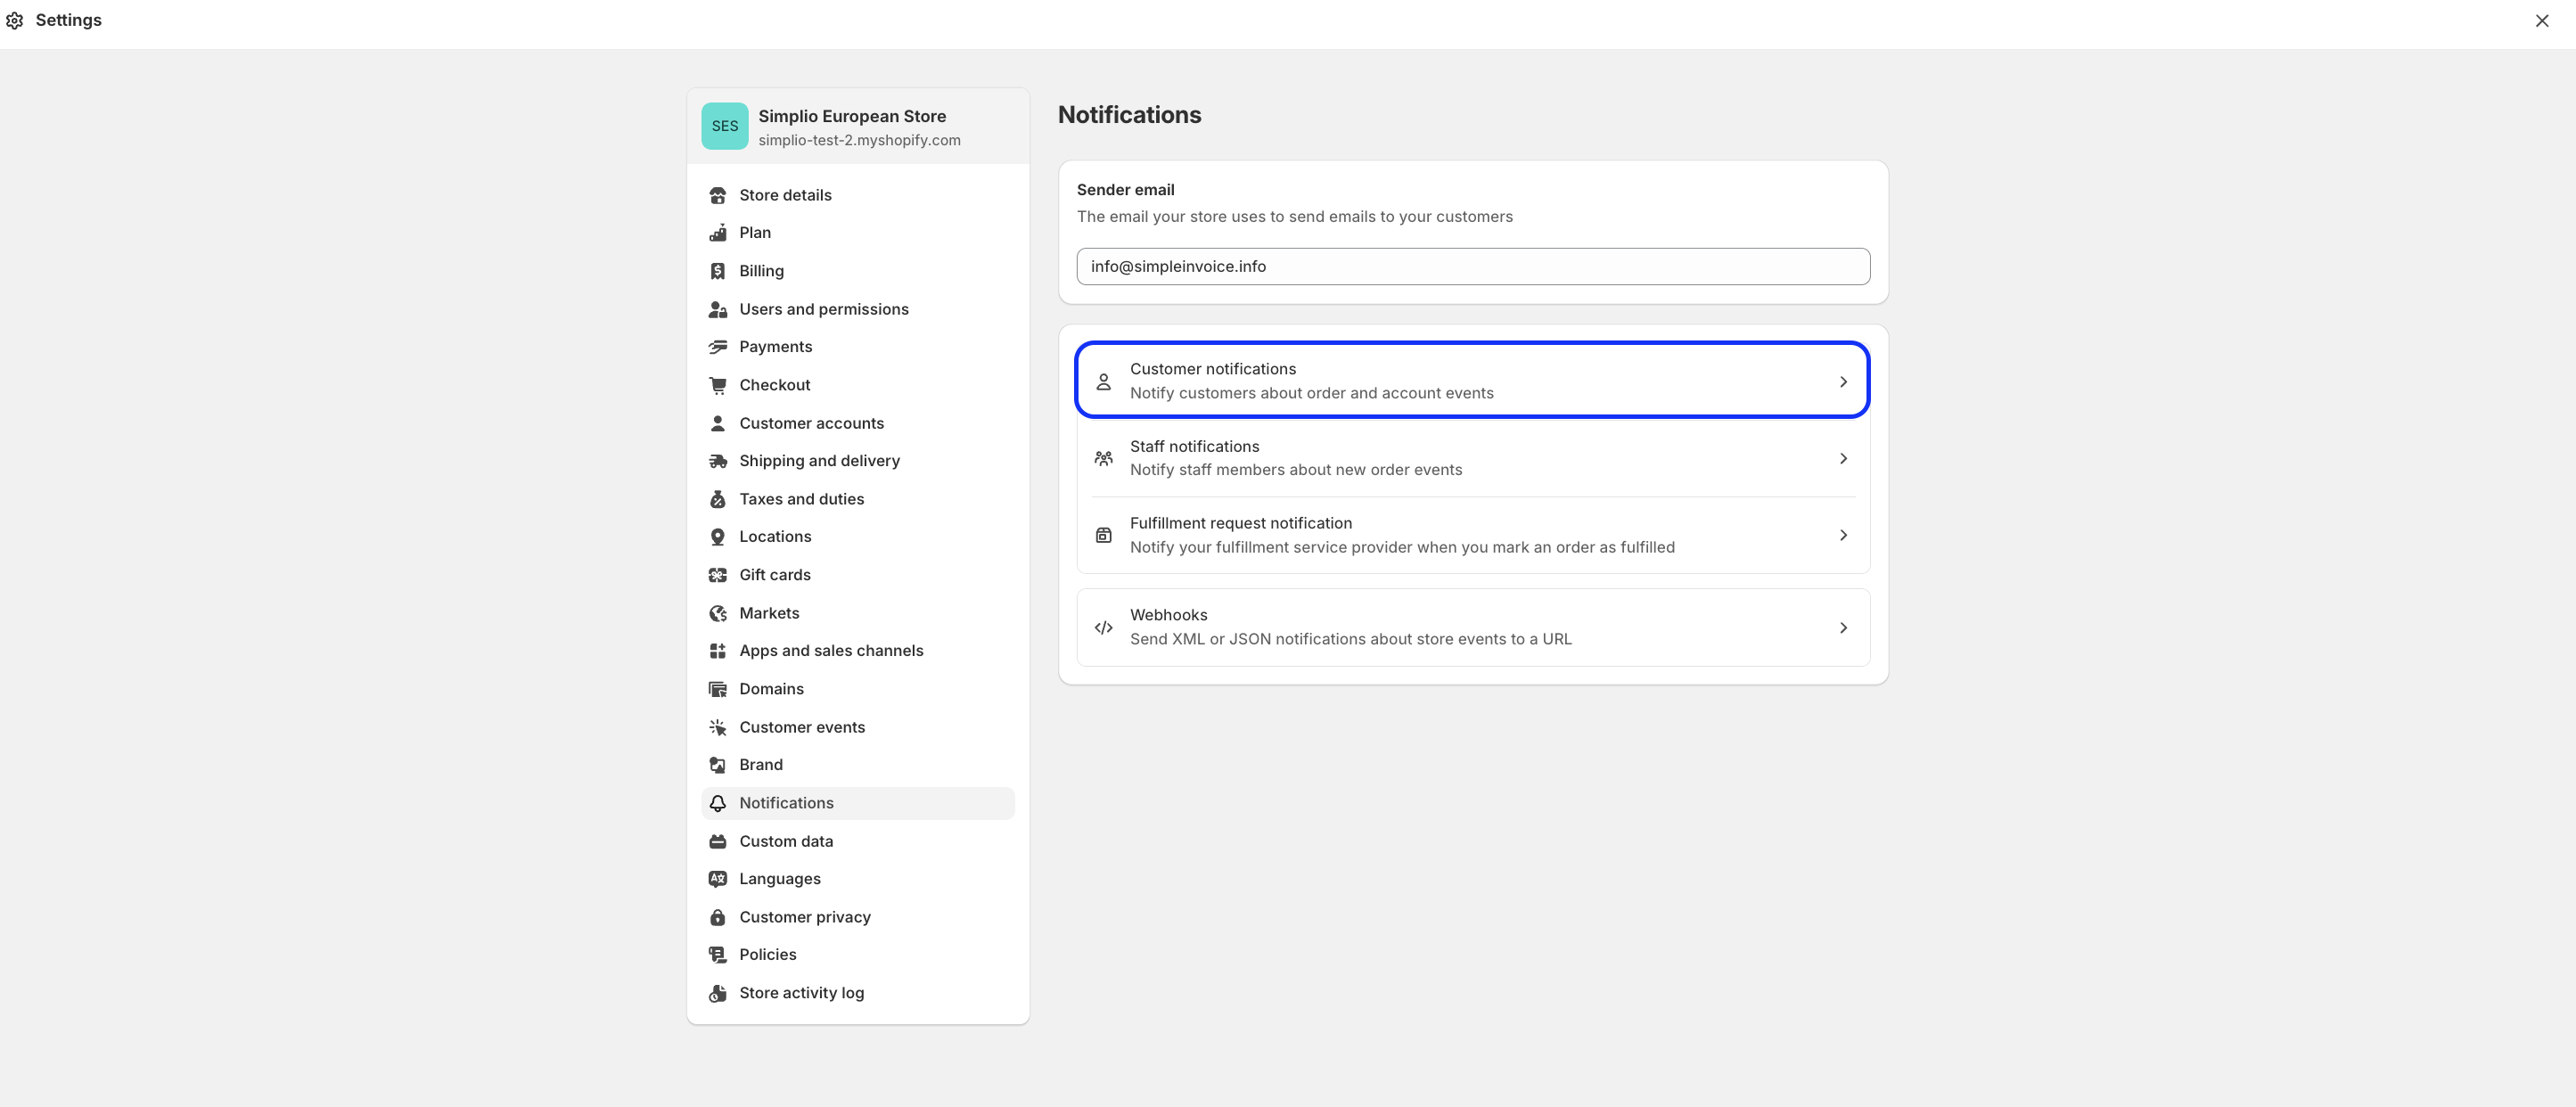Close the Settings window
Viewport: 2576px width, 1107px height.
(2541, 21)
